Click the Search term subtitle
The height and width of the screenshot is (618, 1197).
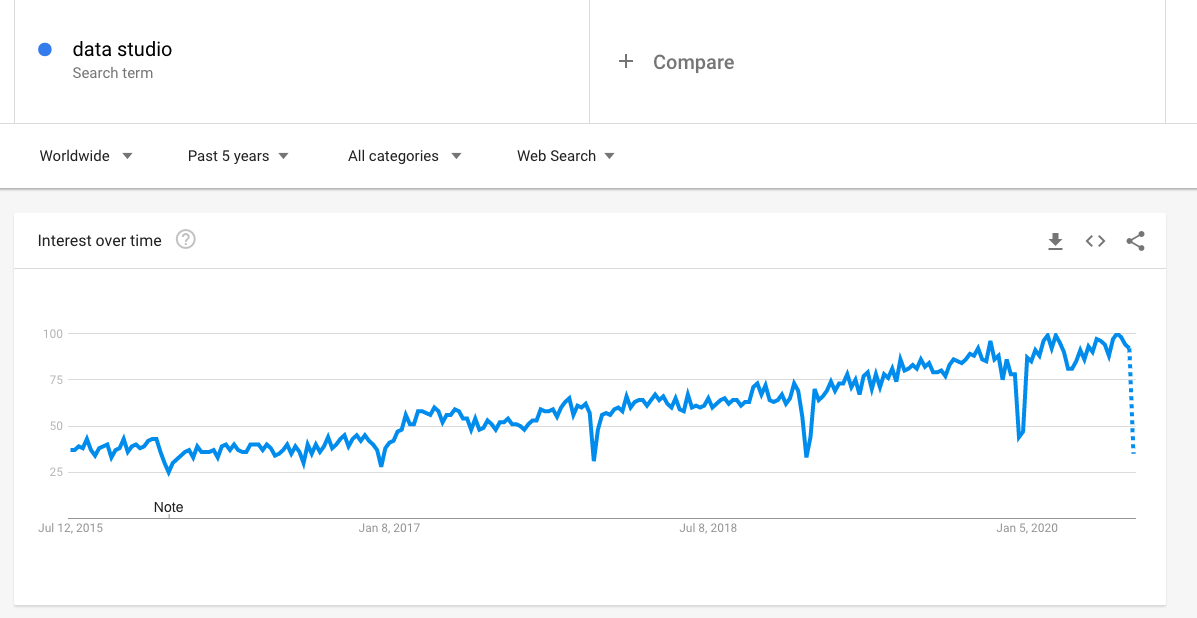112,73
